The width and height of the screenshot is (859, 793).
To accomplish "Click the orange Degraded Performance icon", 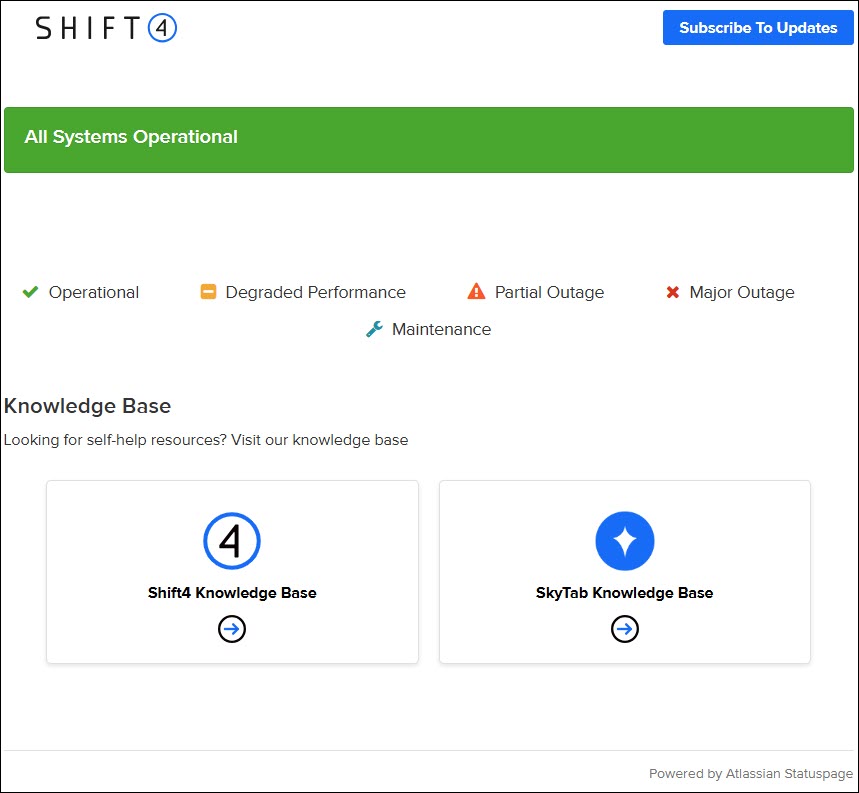I will click(208, 292).
